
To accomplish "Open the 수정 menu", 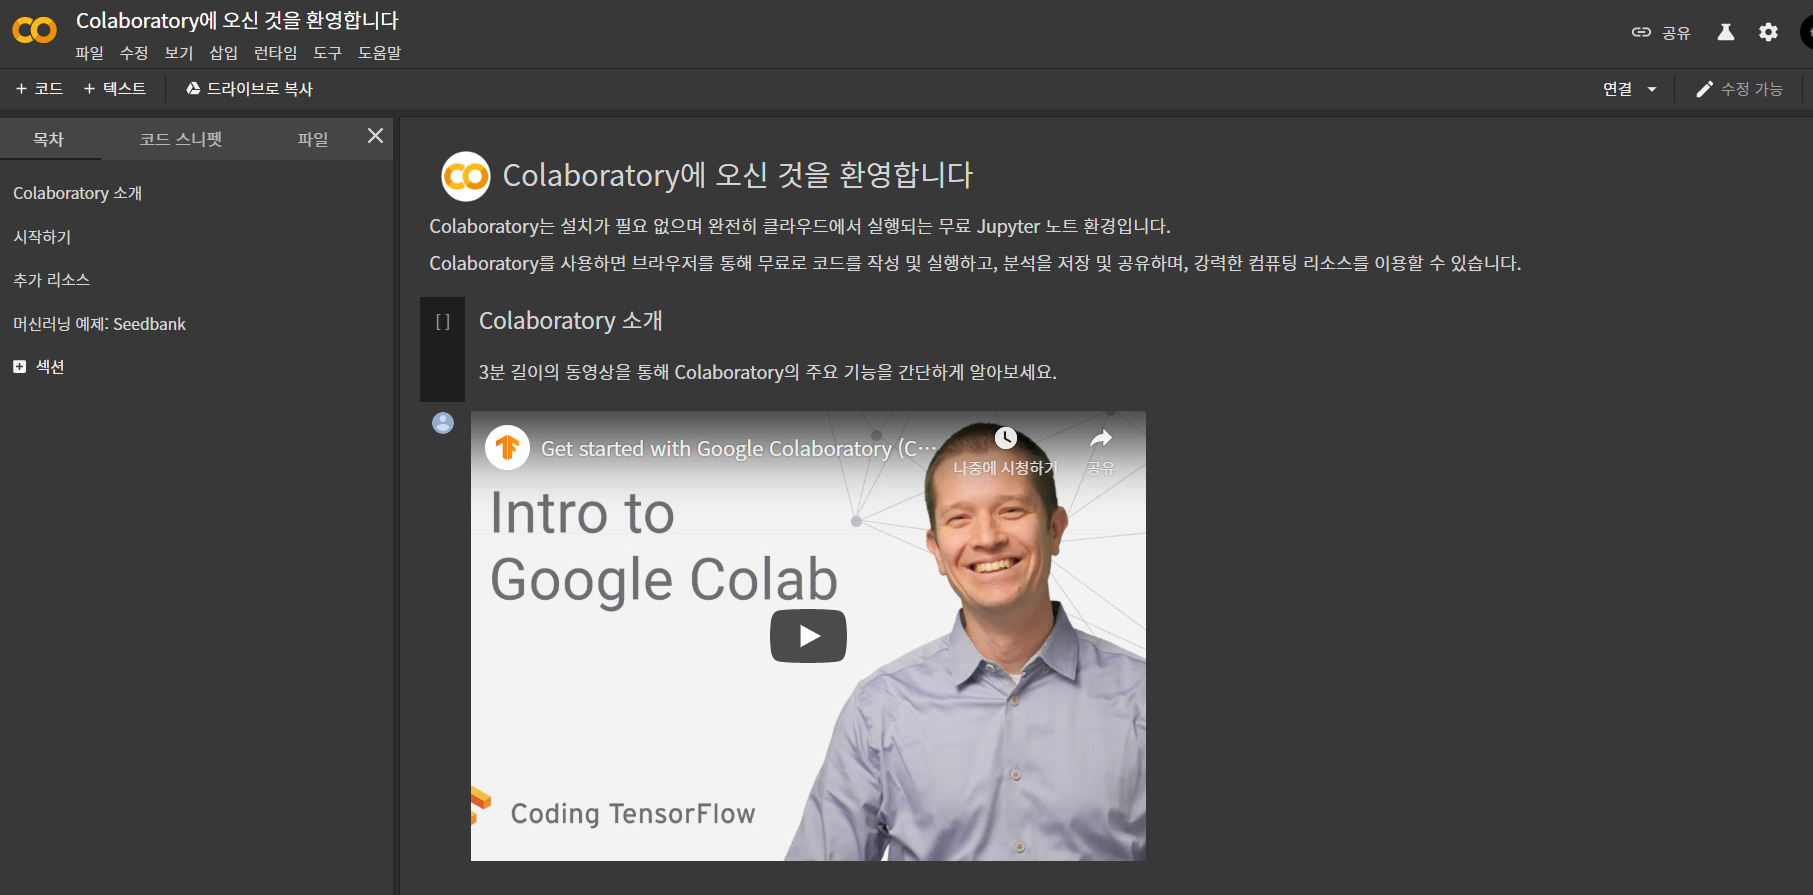I will [134, 53].
